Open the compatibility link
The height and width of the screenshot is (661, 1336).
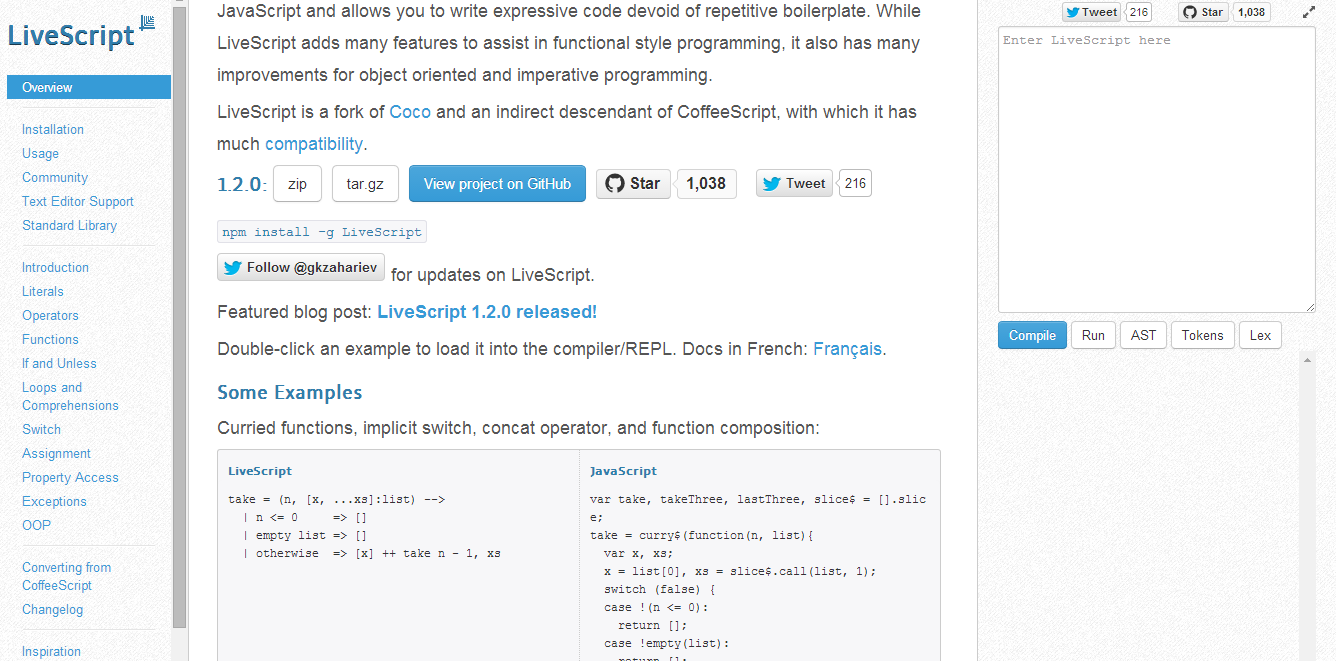[x=313, y=144]
